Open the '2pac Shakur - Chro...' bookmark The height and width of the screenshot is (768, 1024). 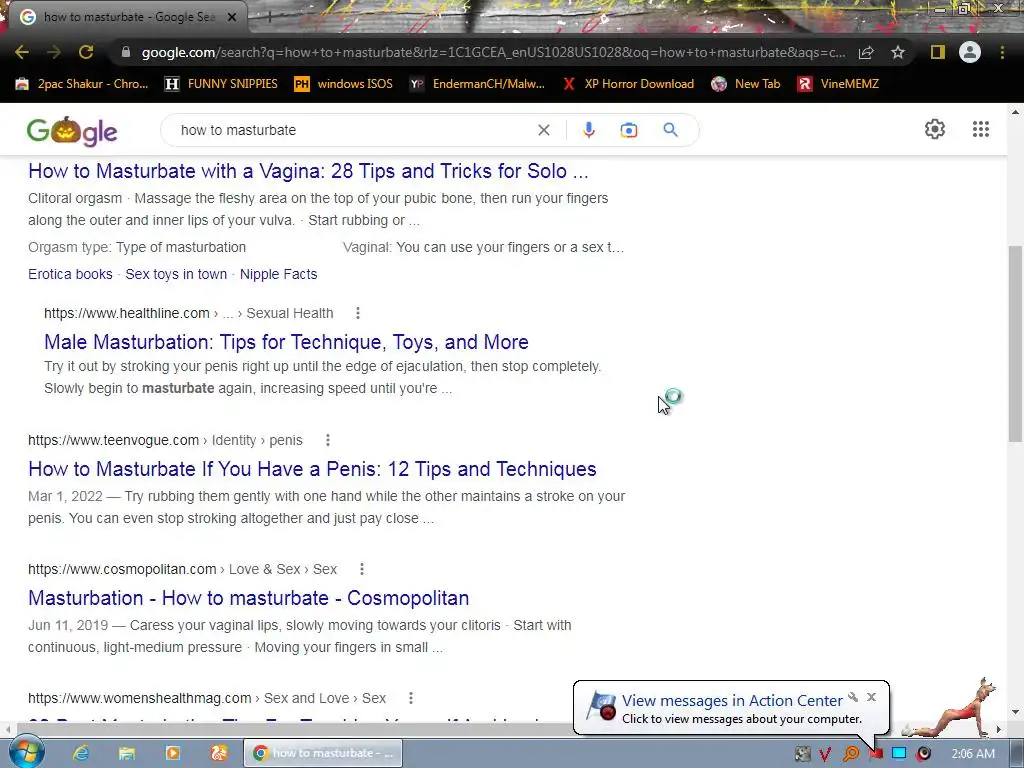[82, 84]
